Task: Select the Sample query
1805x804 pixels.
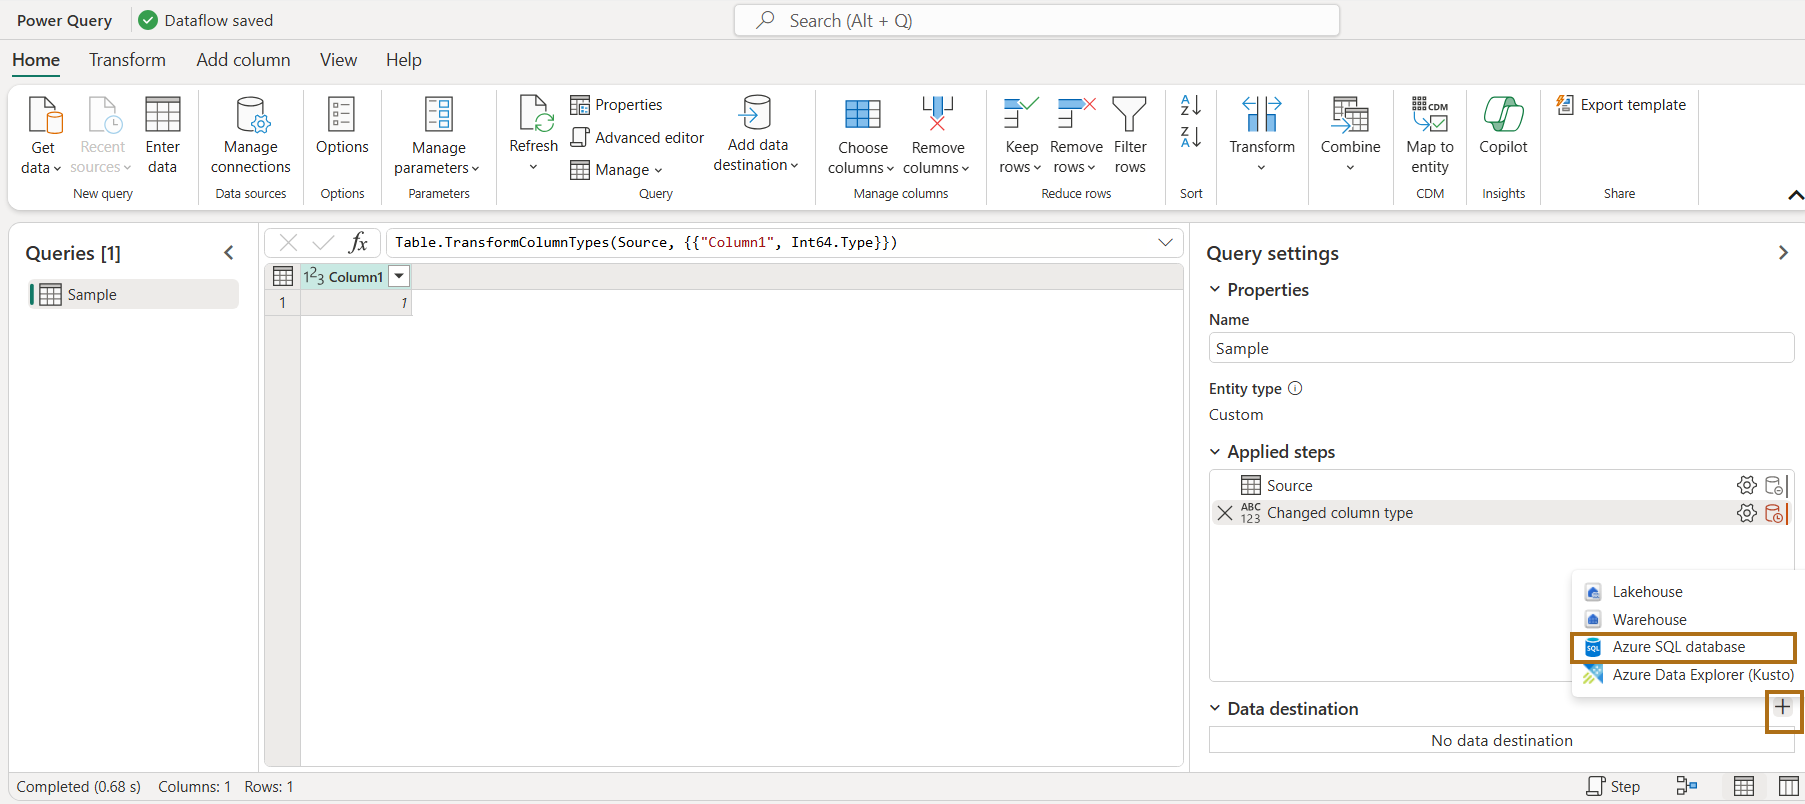Action: [x=134, y=295]
